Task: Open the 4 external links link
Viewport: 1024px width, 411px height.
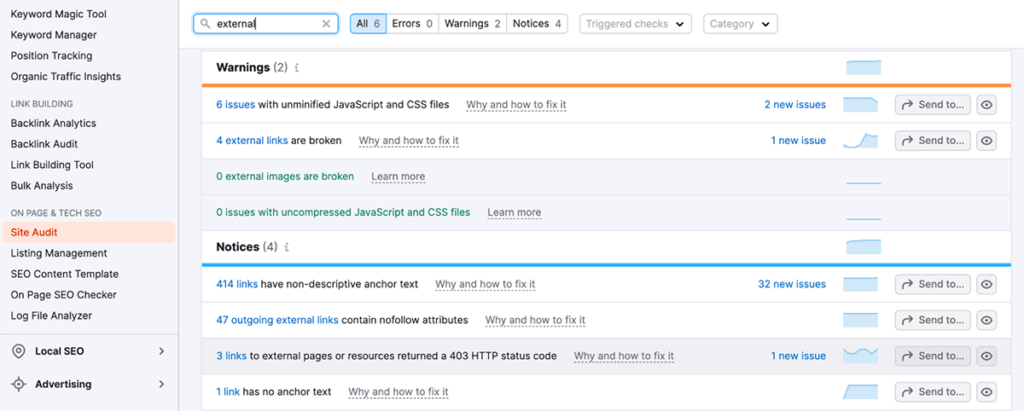Action: click(252, 140)
